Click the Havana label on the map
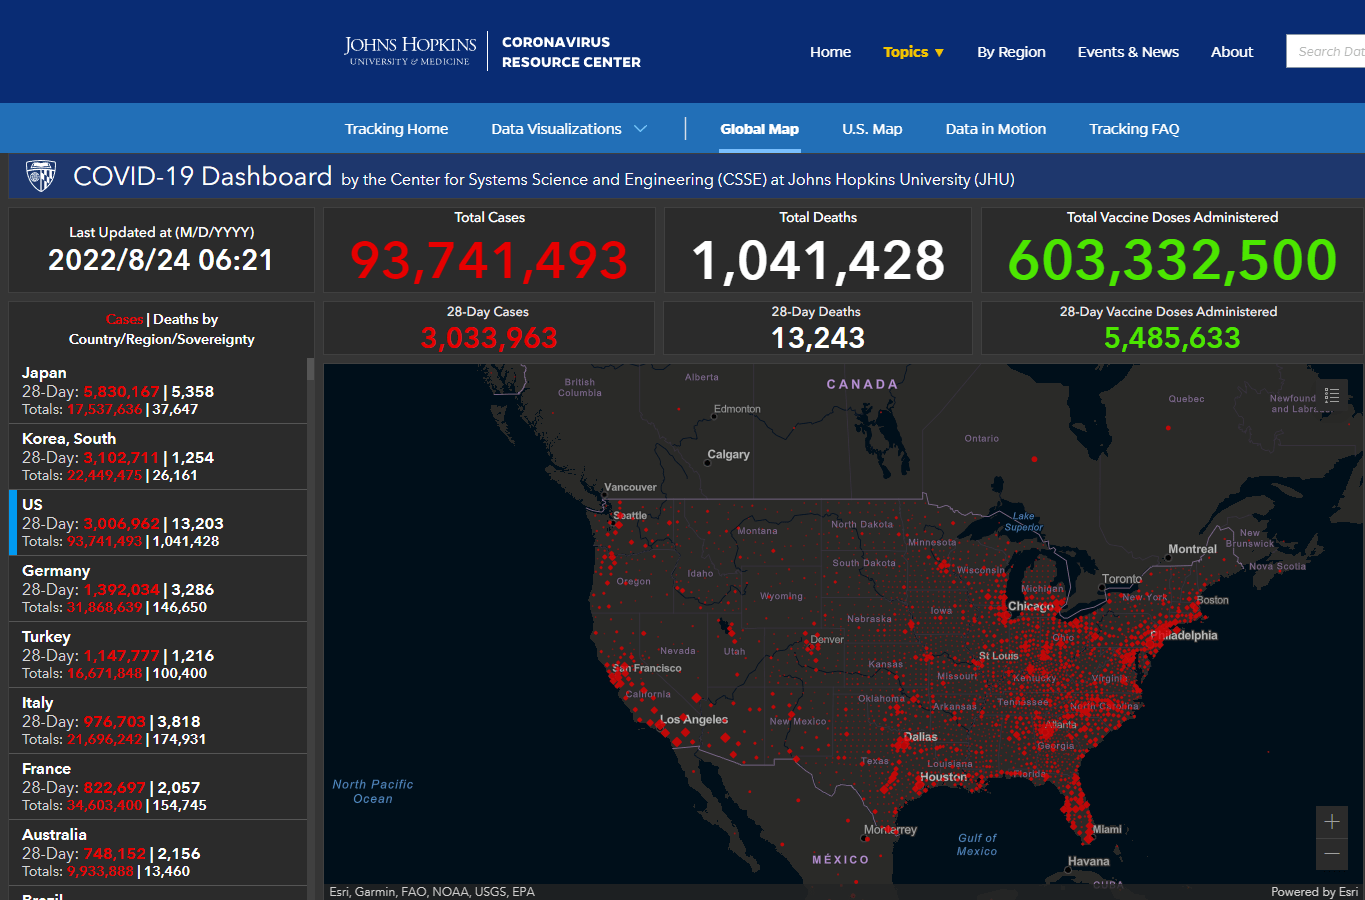 click(x=1088, y=861)
